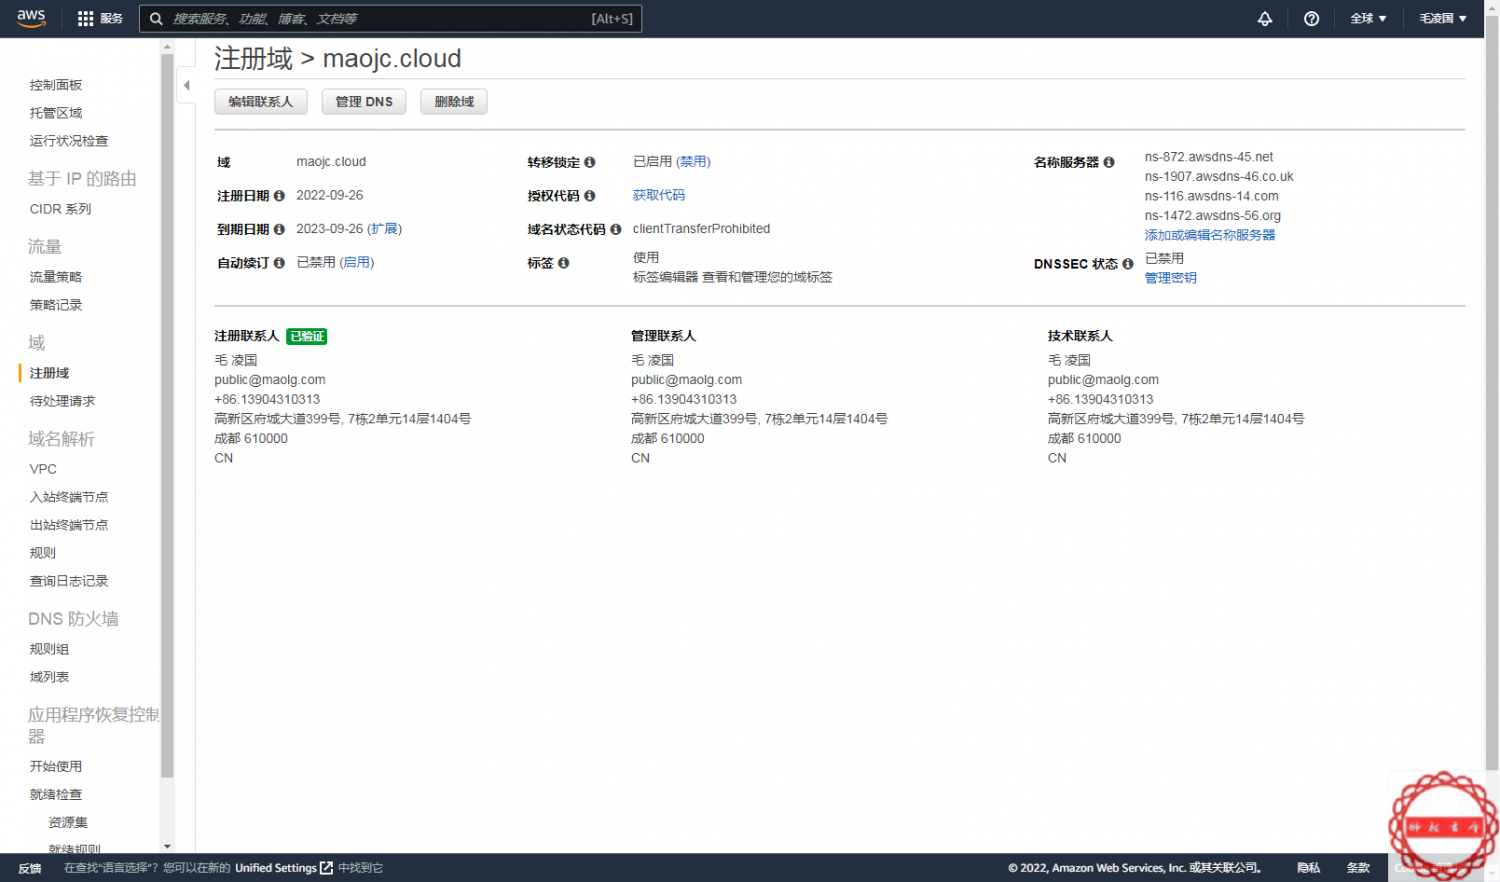Screen dimensions: 1500x882
Task: Click 添加或编辑名称服务器 link
Action: [1210, 235]
